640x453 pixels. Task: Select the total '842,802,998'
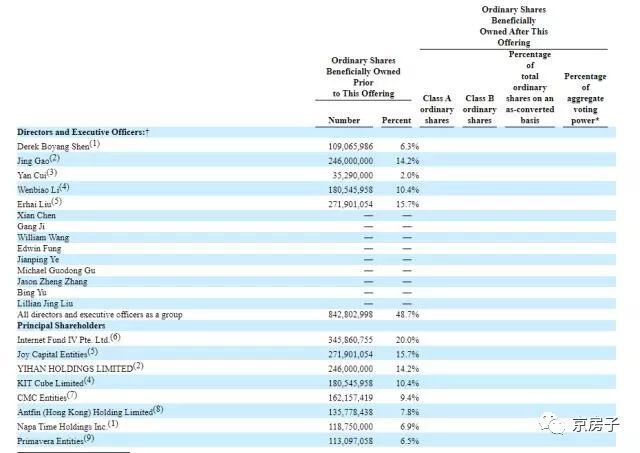[351, 315]
